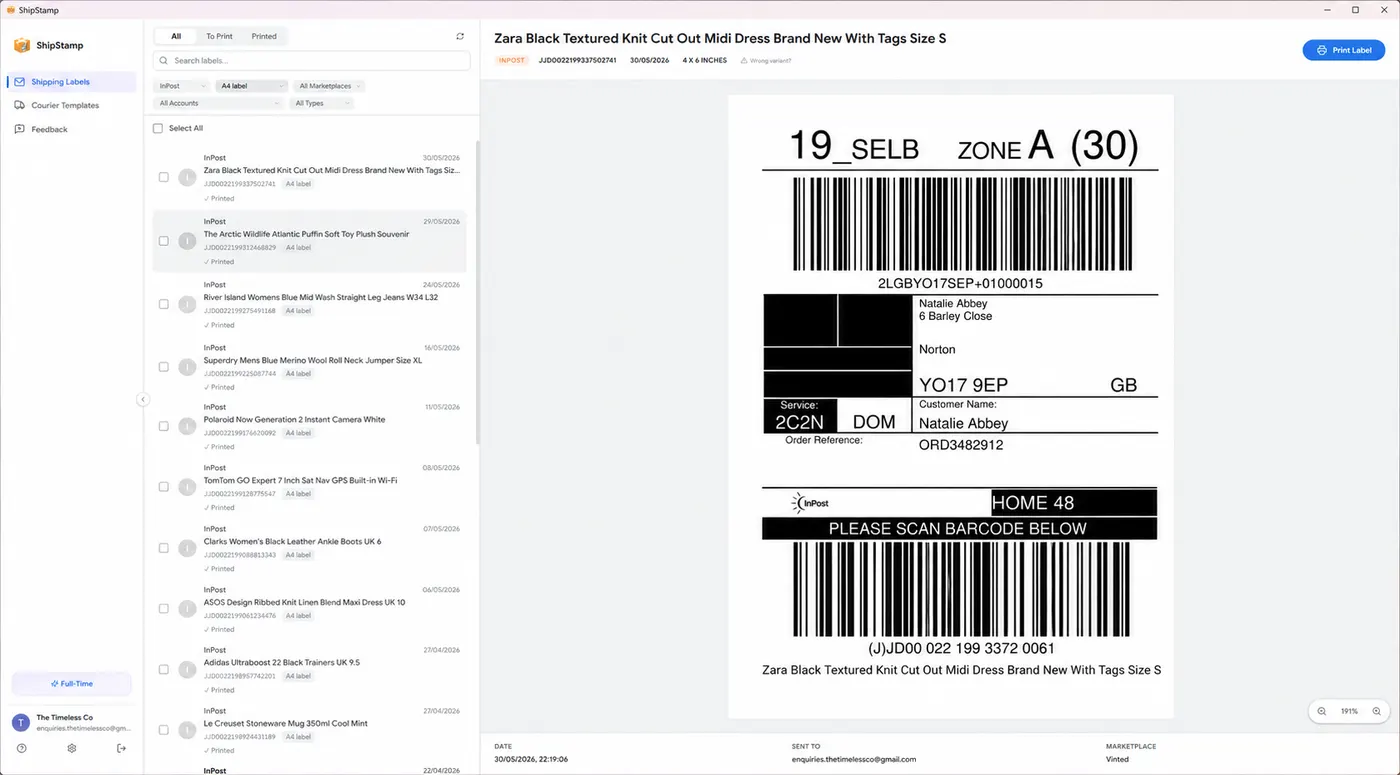Go to Courier Templates section
The width and height of the screenshot is (1400, 775).
71,105
